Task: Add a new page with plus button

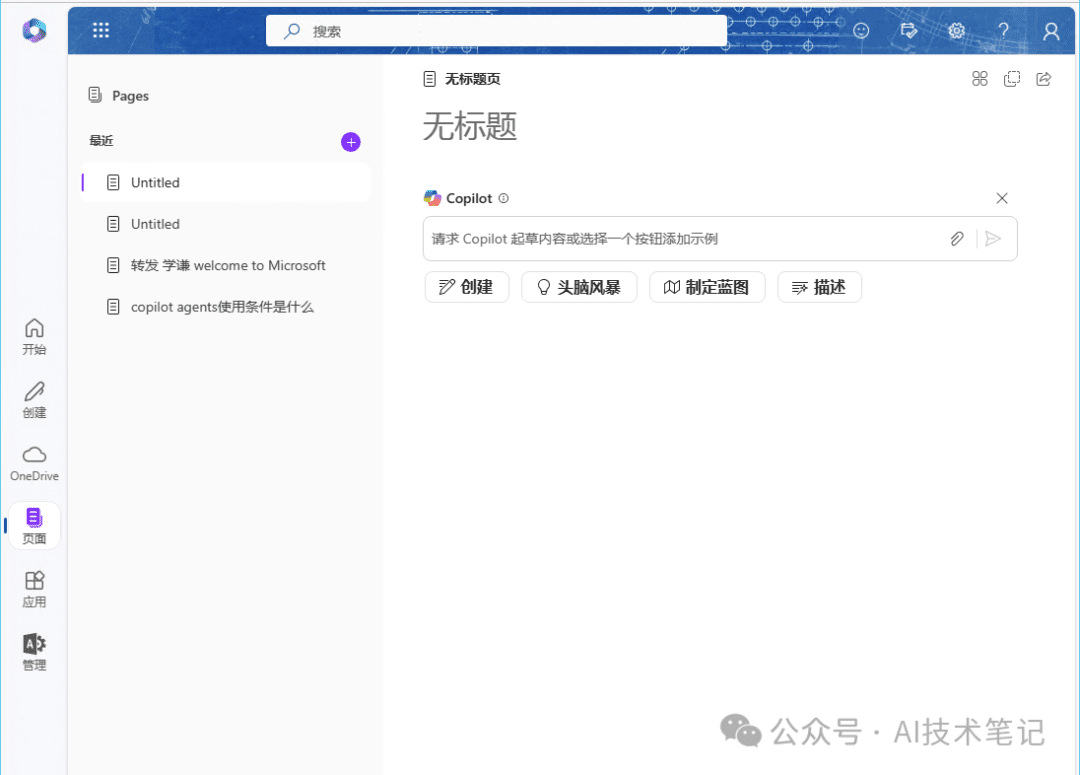Action: pos(351,142)
